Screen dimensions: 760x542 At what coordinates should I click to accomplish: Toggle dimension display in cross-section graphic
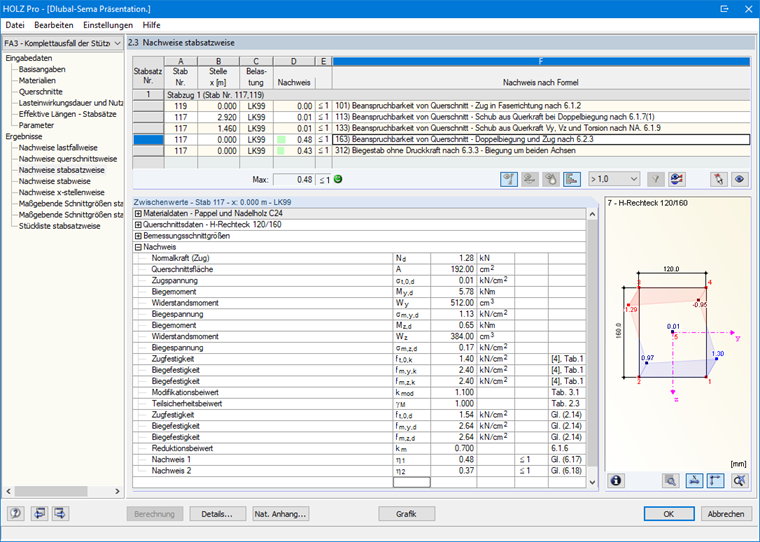(x=716, y=480)
